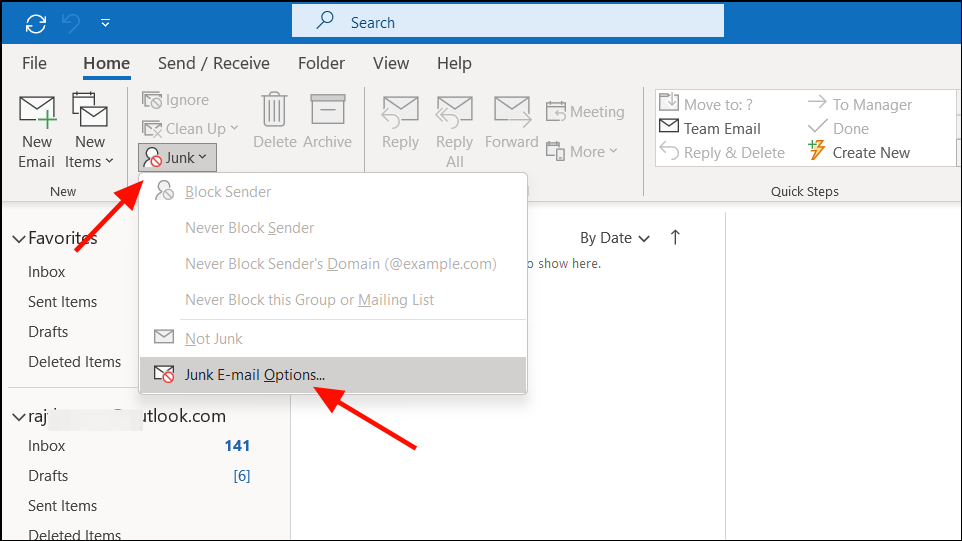Choose Never Block this Group or Mailing List
This screenshot has height=541, width=962.
[333, 300]
